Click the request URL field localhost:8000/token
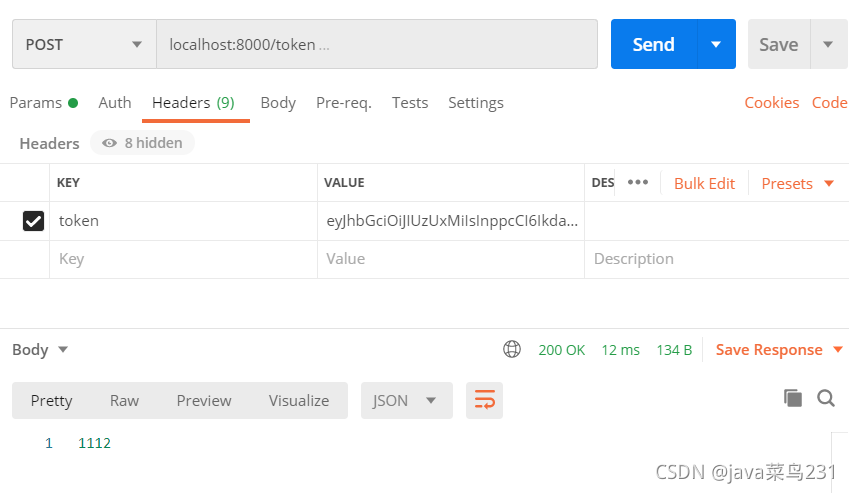Image resolution: width=849 pixels, height=493 pixels. click(377, 44)
